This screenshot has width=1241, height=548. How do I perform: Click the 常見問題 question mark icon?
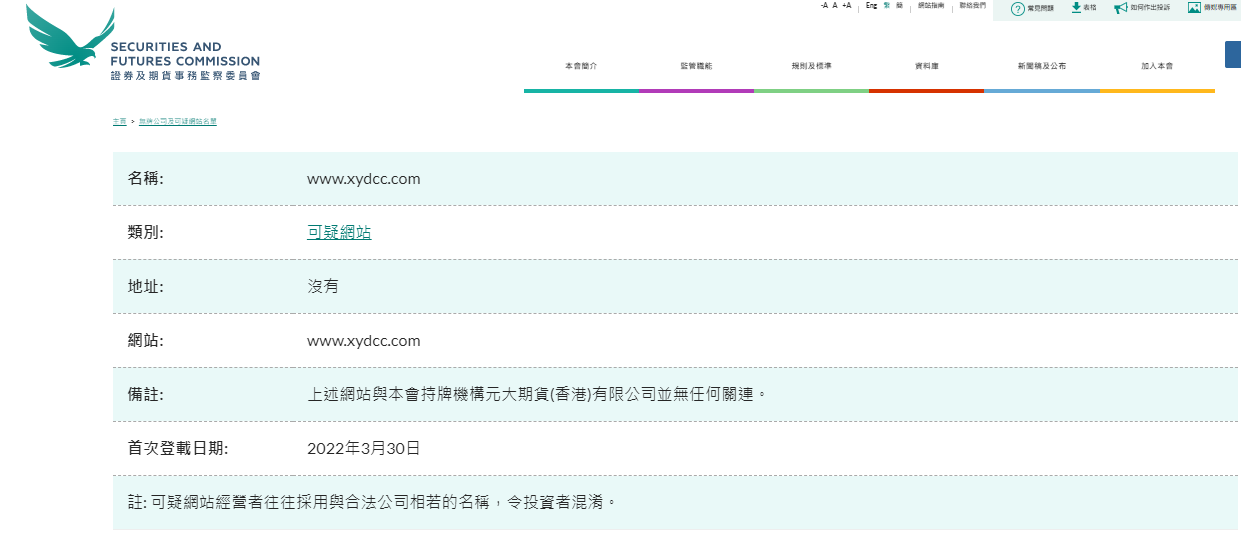click(x=1017, y=8)
